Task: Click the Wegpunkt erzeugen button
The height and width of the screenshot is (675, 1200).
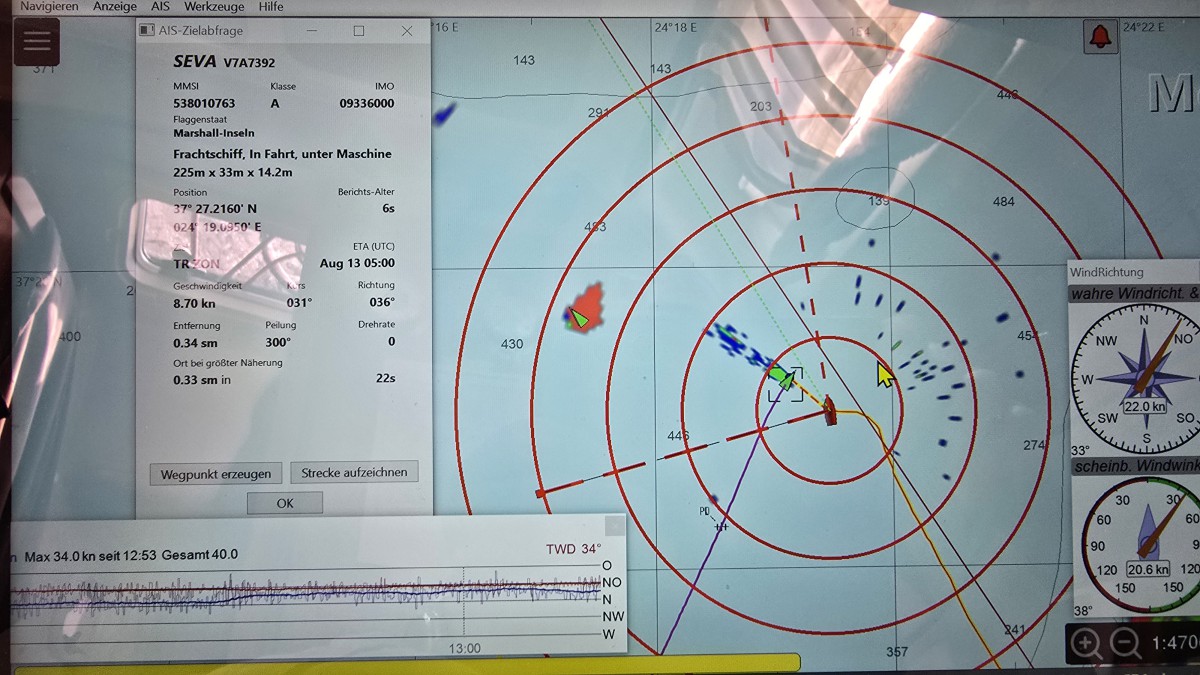Action: pos(216,473)
